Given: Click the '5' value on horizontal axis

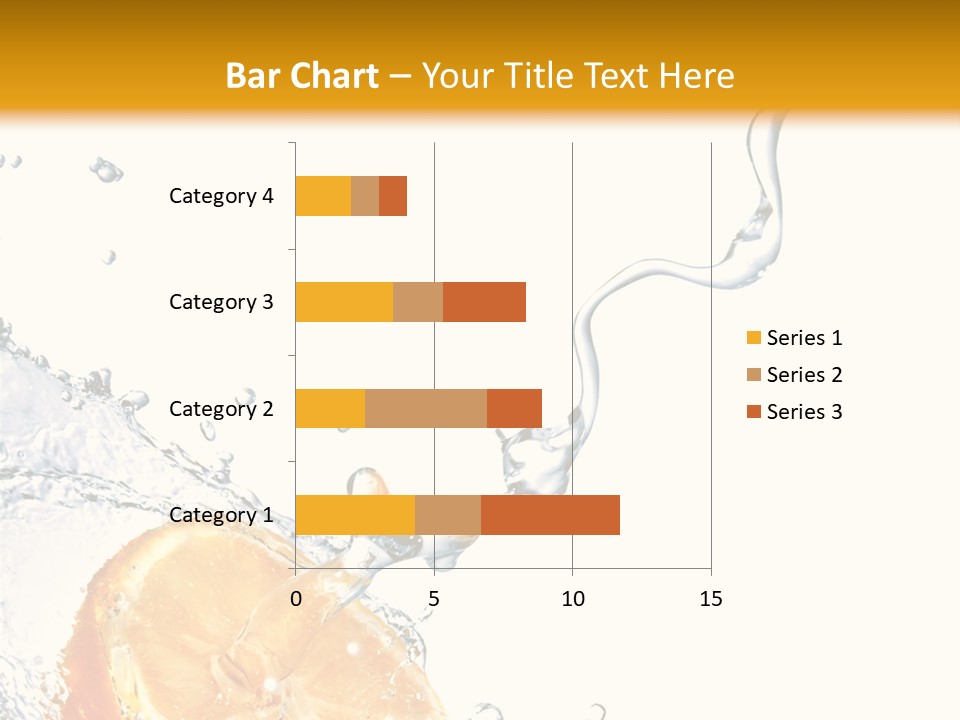Looking at the screenshot, I should click(434, 599).
